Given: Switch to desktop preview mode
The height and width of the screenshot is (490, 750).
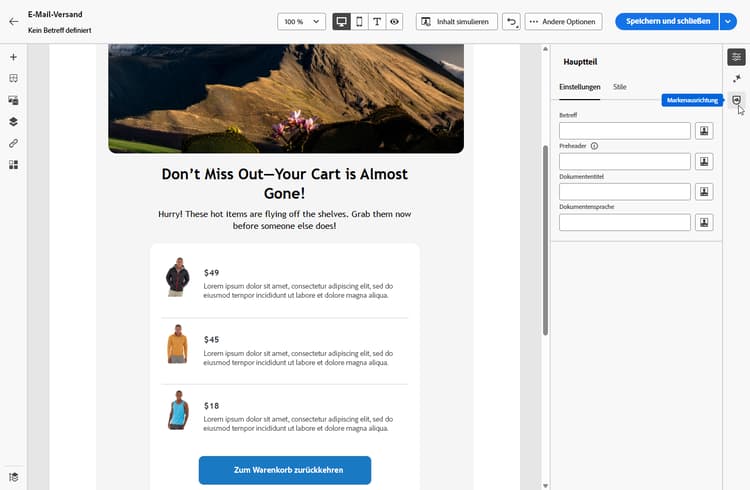Looking at the screenshot, I should (x=342, y=21).
